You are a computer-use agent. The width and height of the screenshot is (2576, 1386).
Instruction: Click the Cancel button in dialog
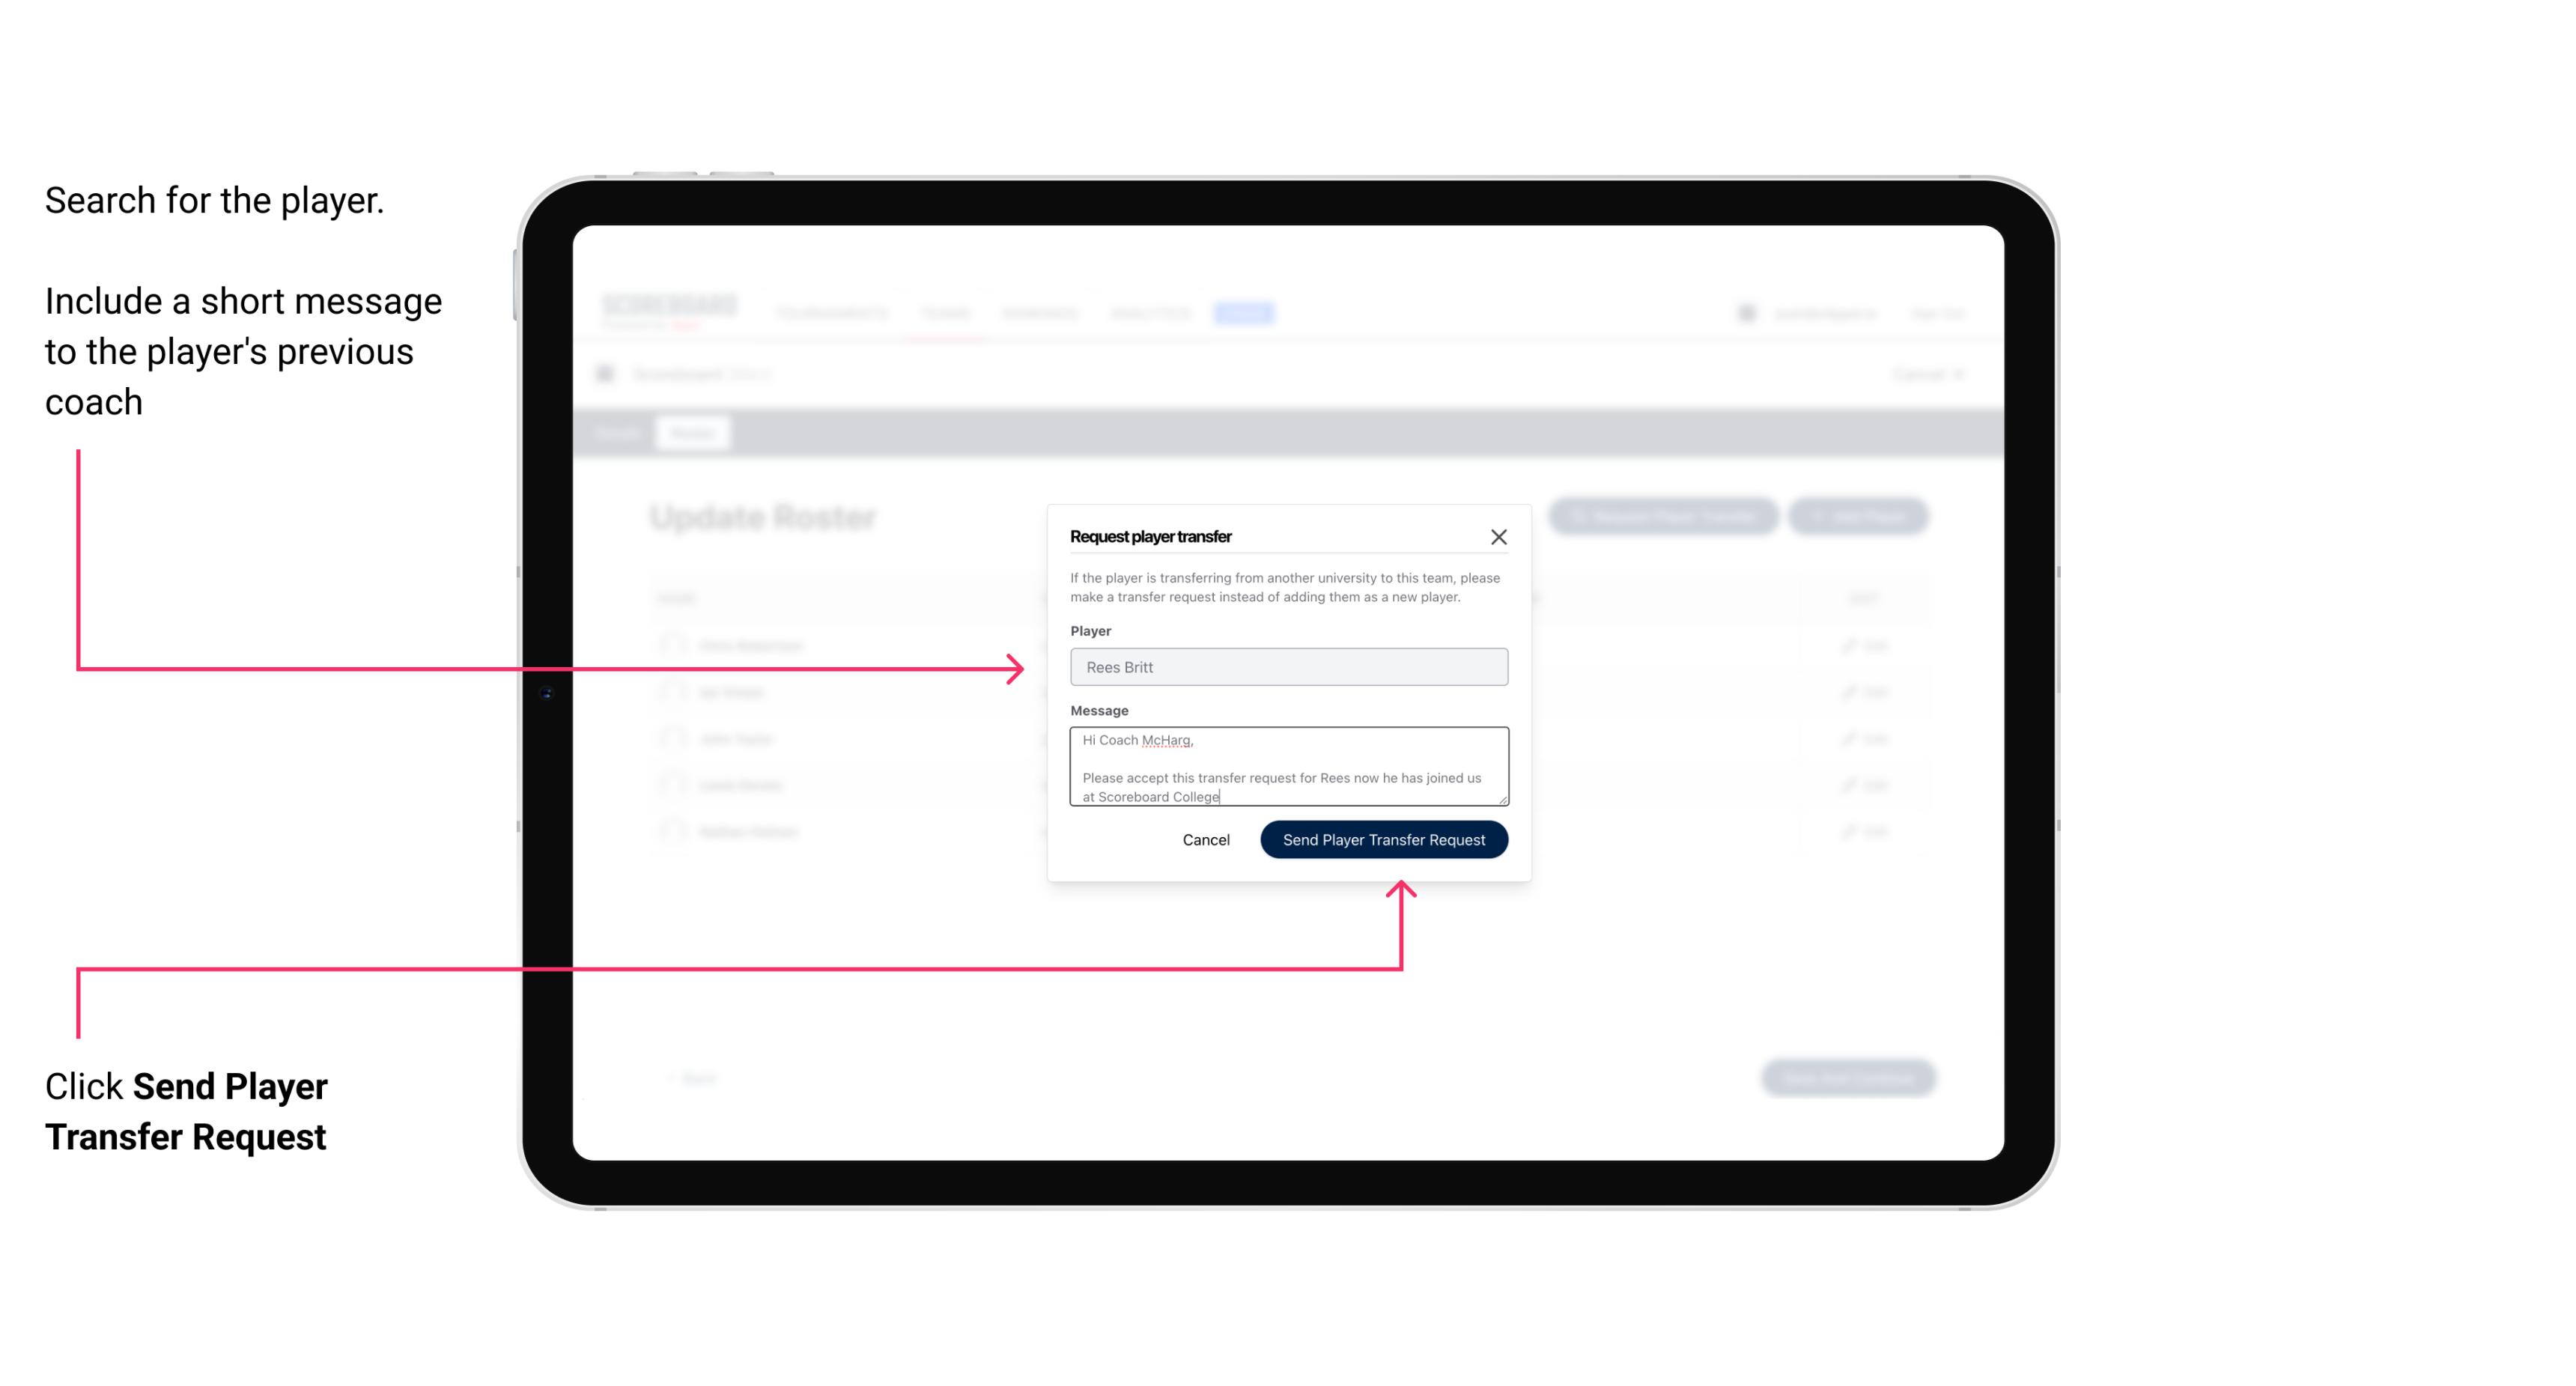pos(1205,838)
